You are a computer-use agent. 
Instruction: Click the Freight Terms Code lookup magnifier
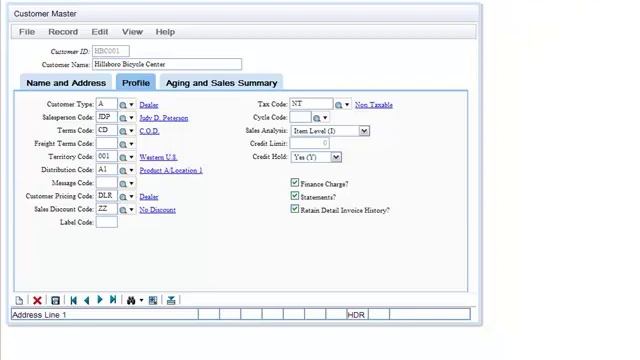(x=123, y=144)
